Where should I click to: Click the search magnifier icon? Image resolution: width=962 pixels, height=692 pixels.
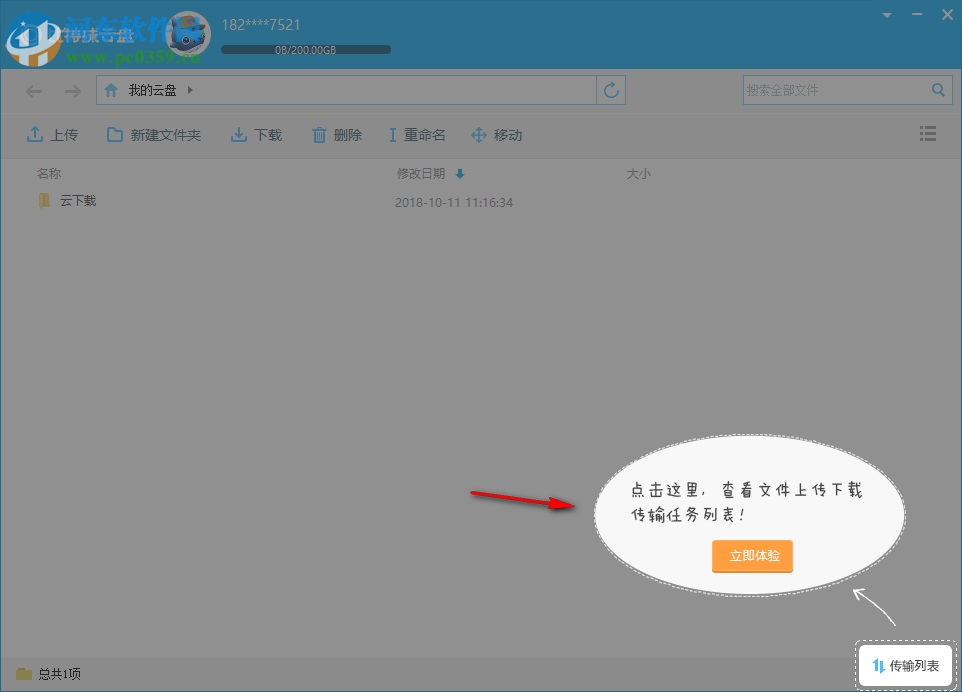[x=938, y=90]
